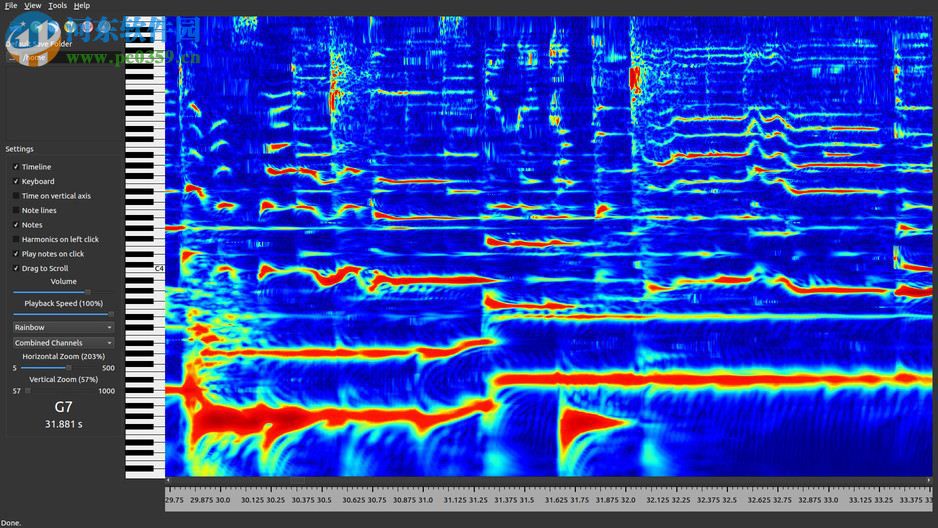Disable Play notes on click
938x528 pixels.
pos(16,254)
